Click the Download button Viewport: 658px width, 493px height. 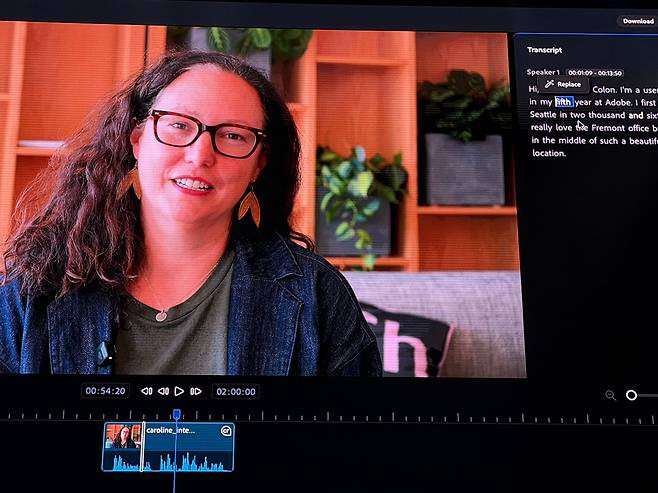coord(637,20)
